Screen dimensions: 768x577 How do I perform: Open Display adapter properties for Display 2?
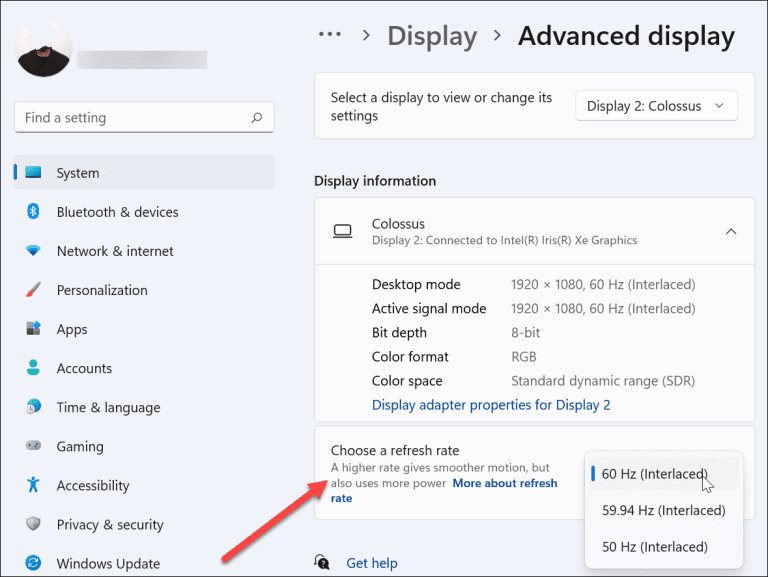tap(491, 405)
